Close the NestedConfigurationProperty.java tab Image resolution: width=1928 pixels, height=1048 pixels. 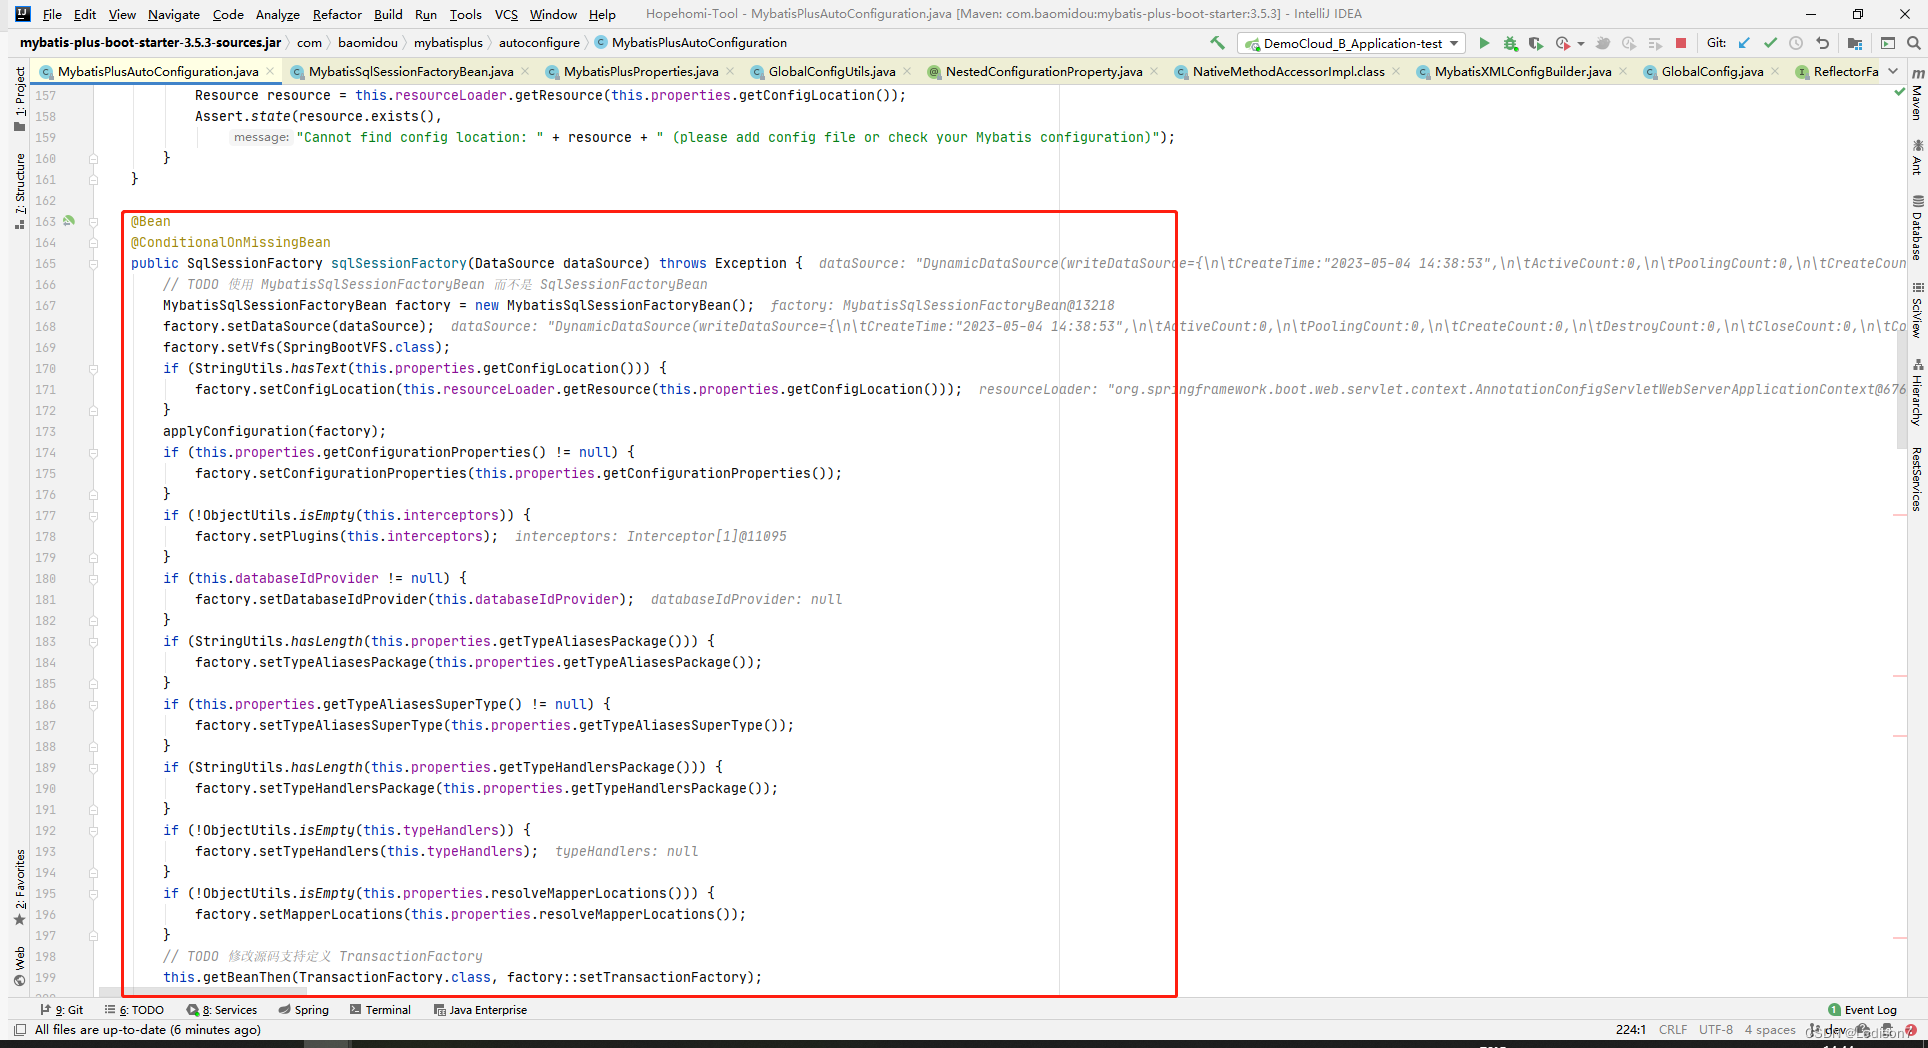tap(1154, 71)
